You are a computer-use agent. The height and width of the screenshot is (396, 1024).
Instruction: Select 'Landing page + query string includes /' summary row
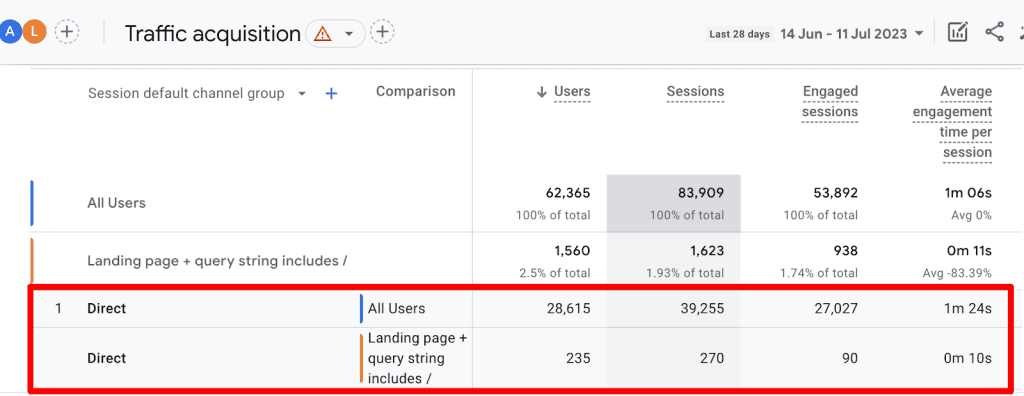coord(217,261)
